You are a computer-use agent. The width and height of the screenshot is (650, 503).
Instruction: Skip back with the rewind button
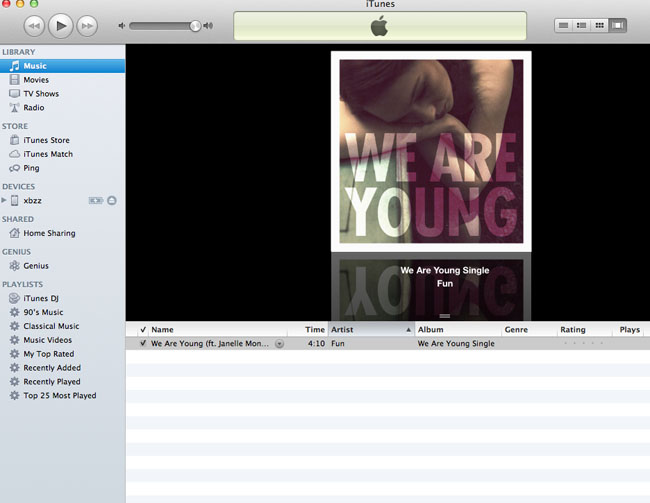tap(34, 26)
